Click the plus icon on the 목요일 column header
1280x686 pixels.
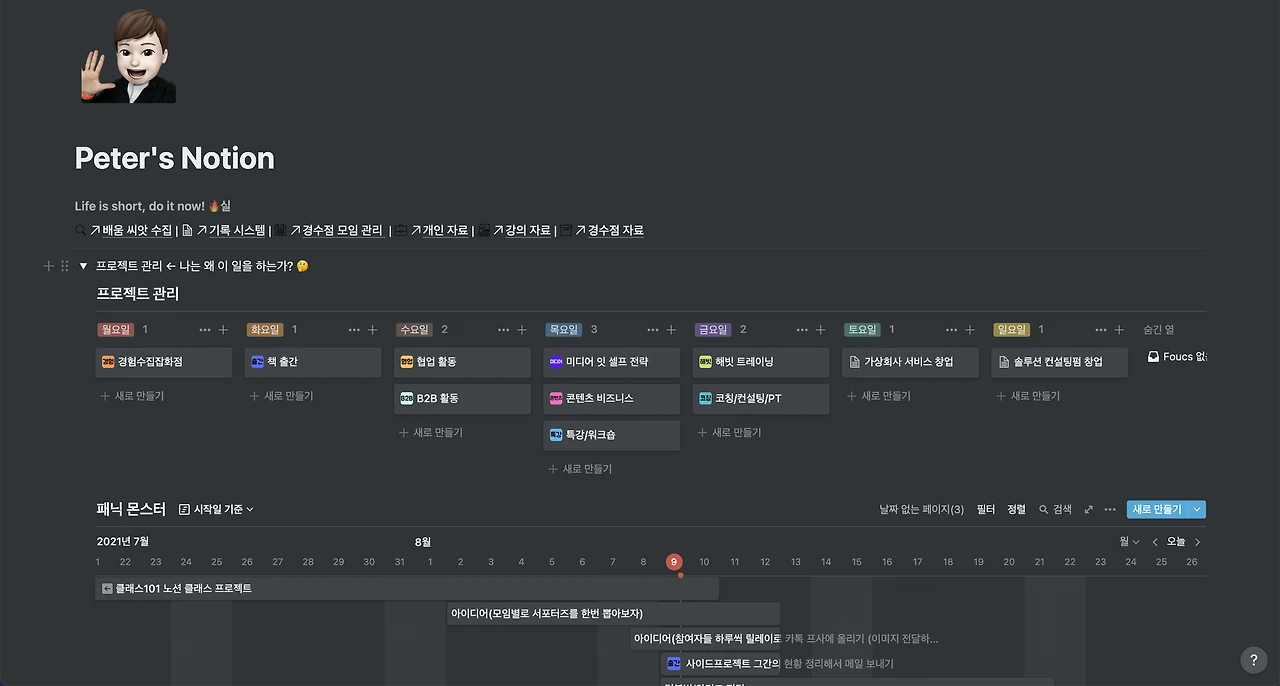pos(670,329)
